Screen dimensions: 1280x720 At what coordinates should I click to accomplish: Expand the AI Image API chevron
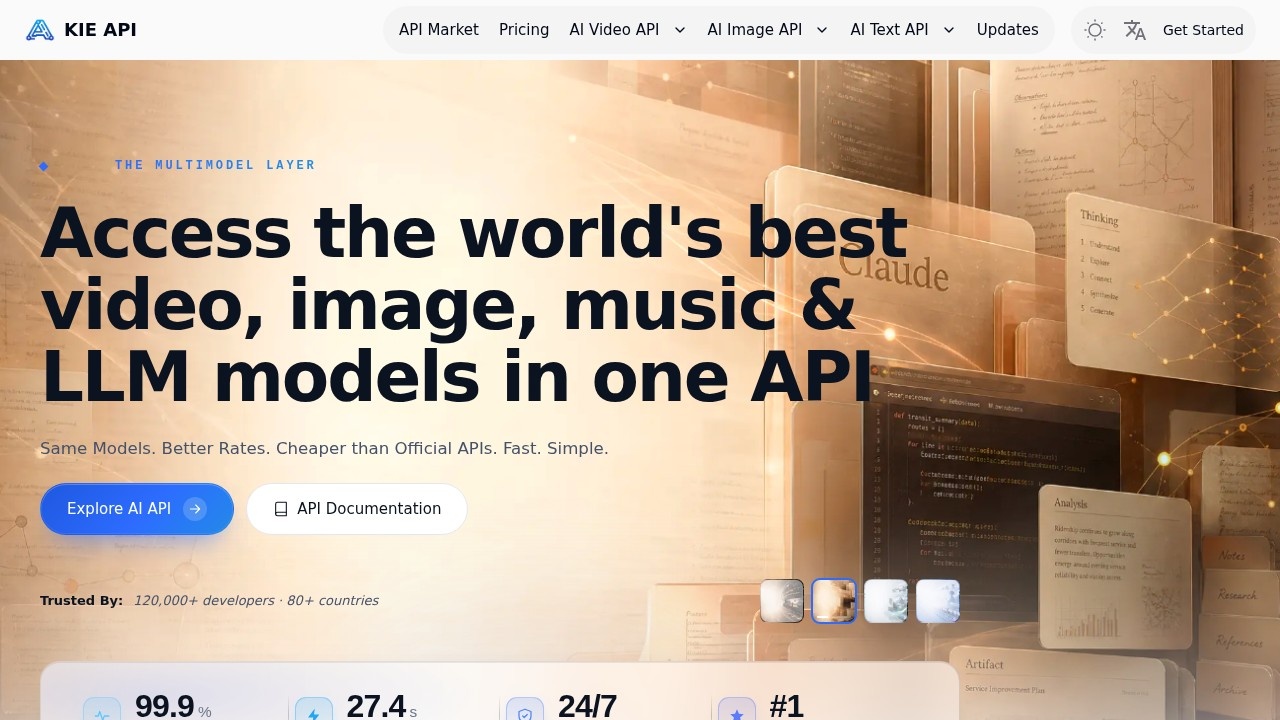[822, 30]
